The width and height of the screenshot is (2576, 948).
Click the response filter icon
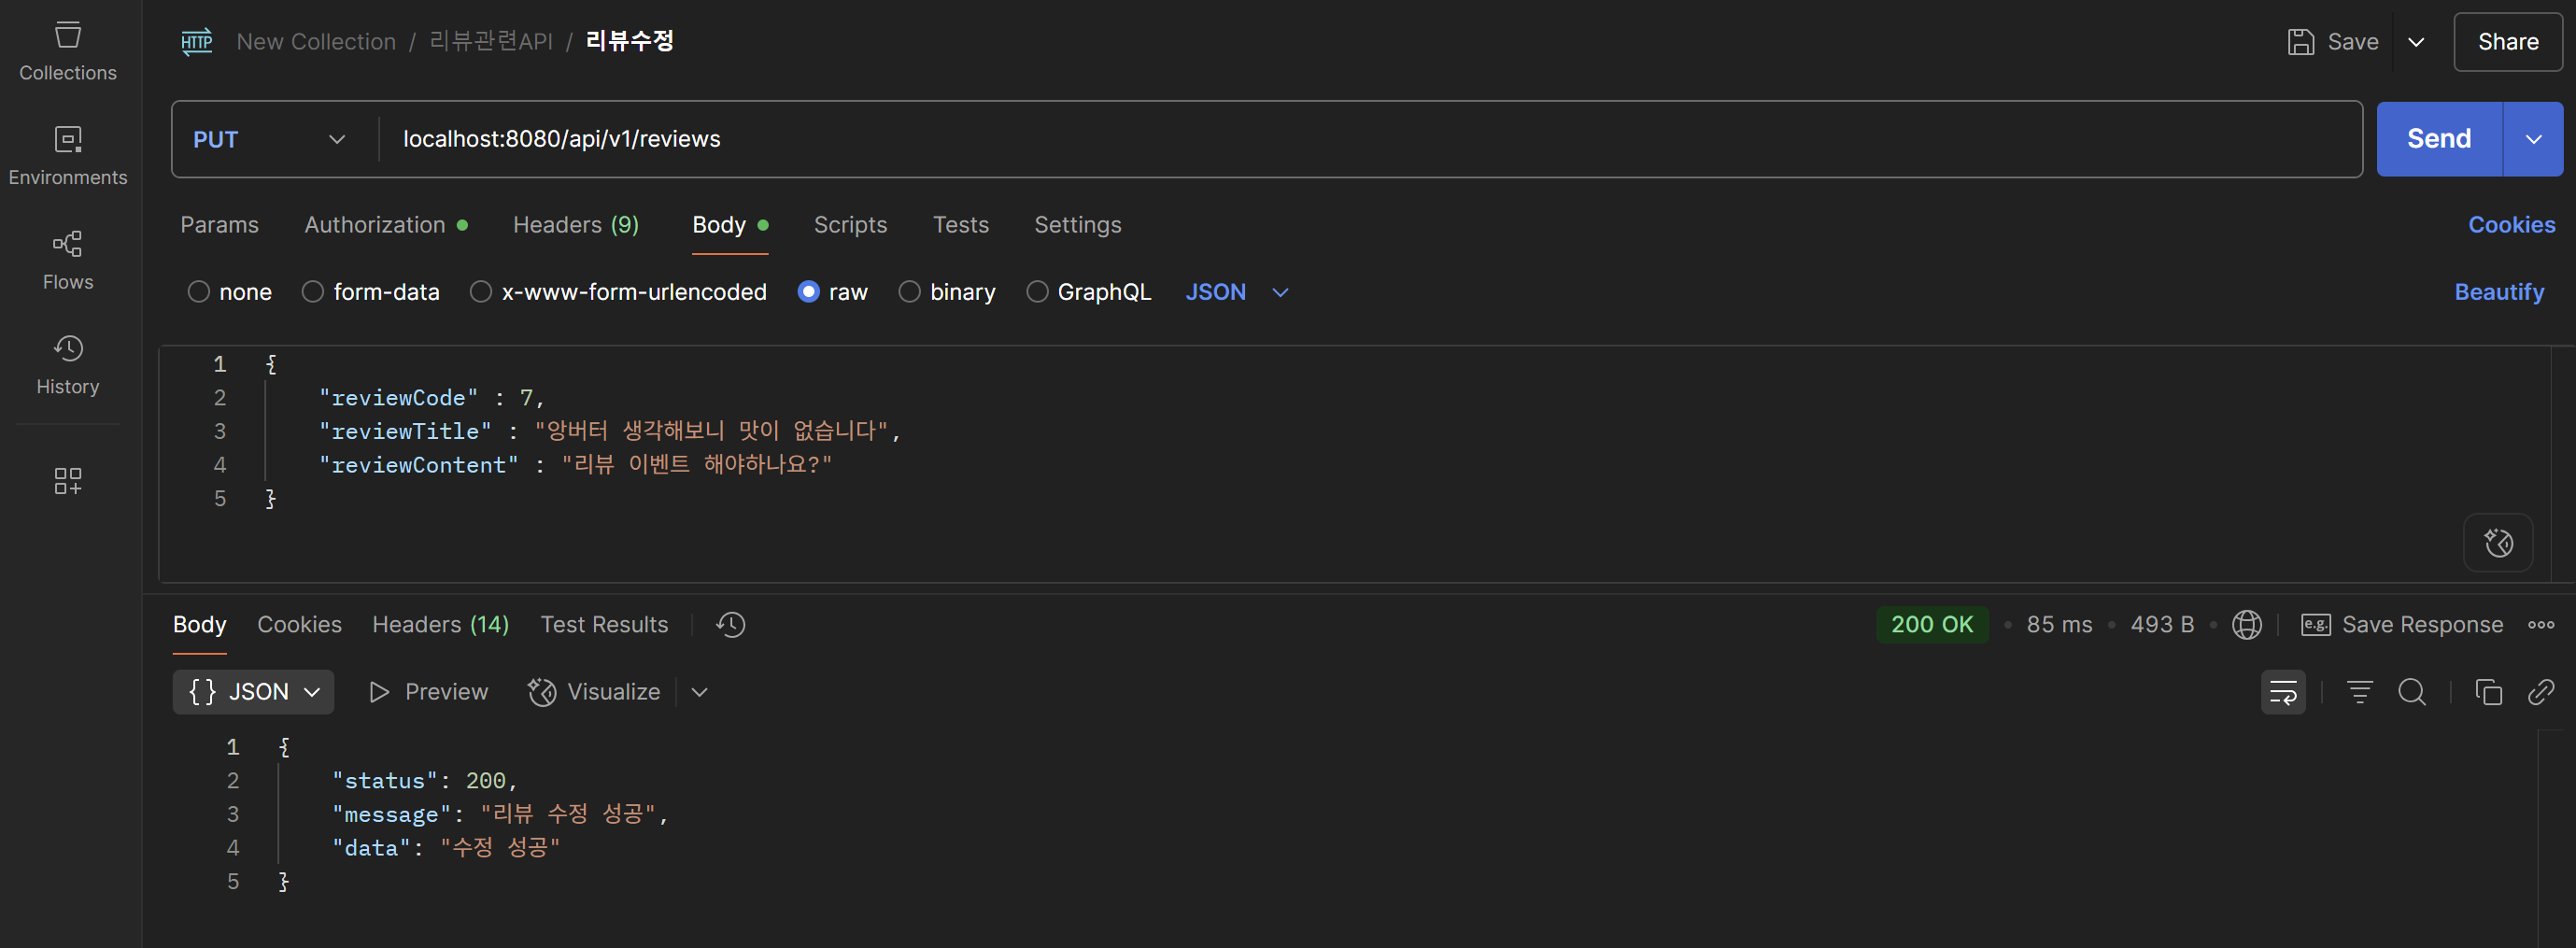[2359, 692]
